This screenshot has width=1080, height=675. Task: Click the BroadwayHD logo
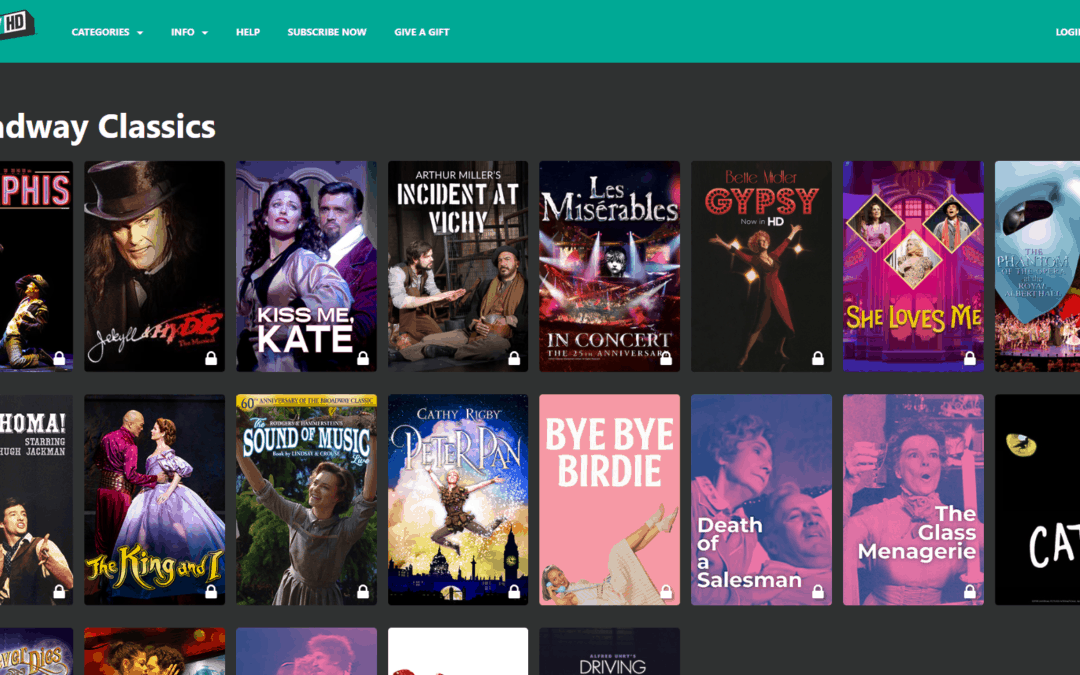pyautogui.click(x=17, y=25)
